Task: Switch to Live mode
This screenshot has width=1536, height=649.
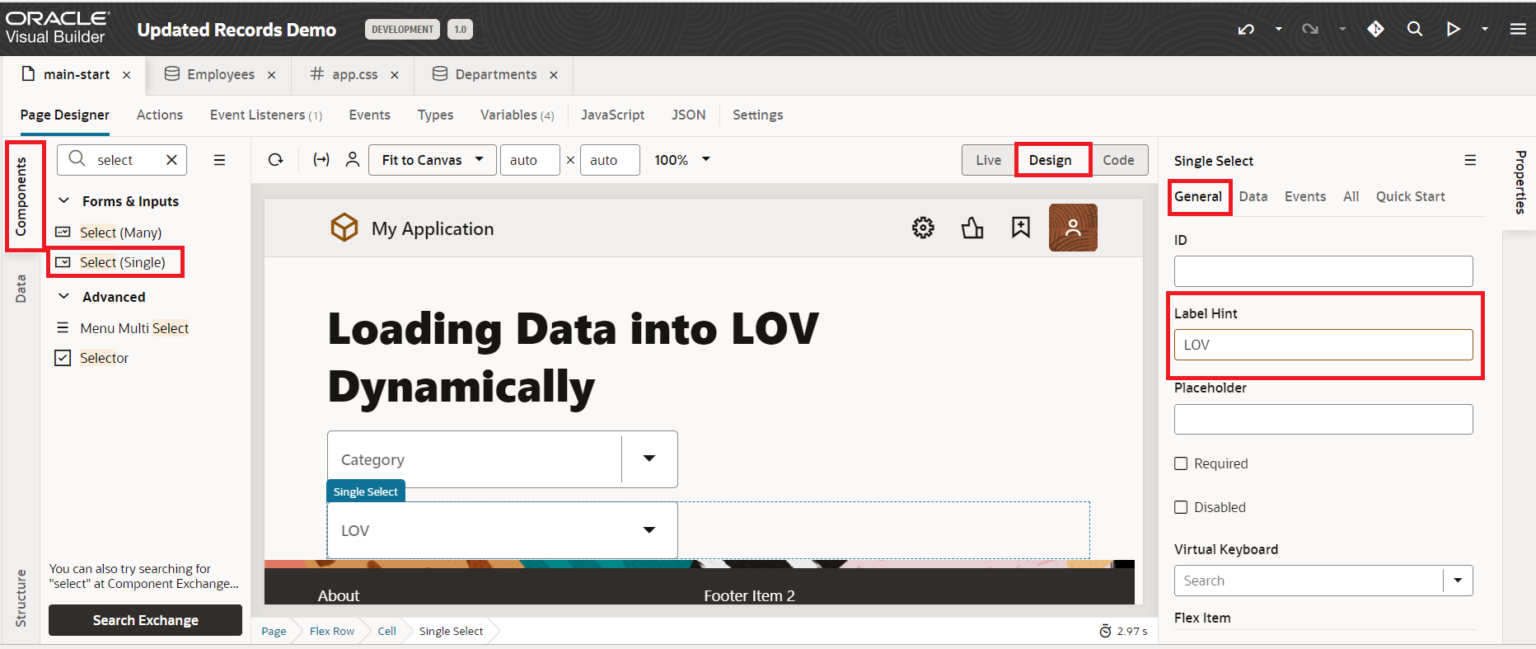Action: tap(988, 159)
